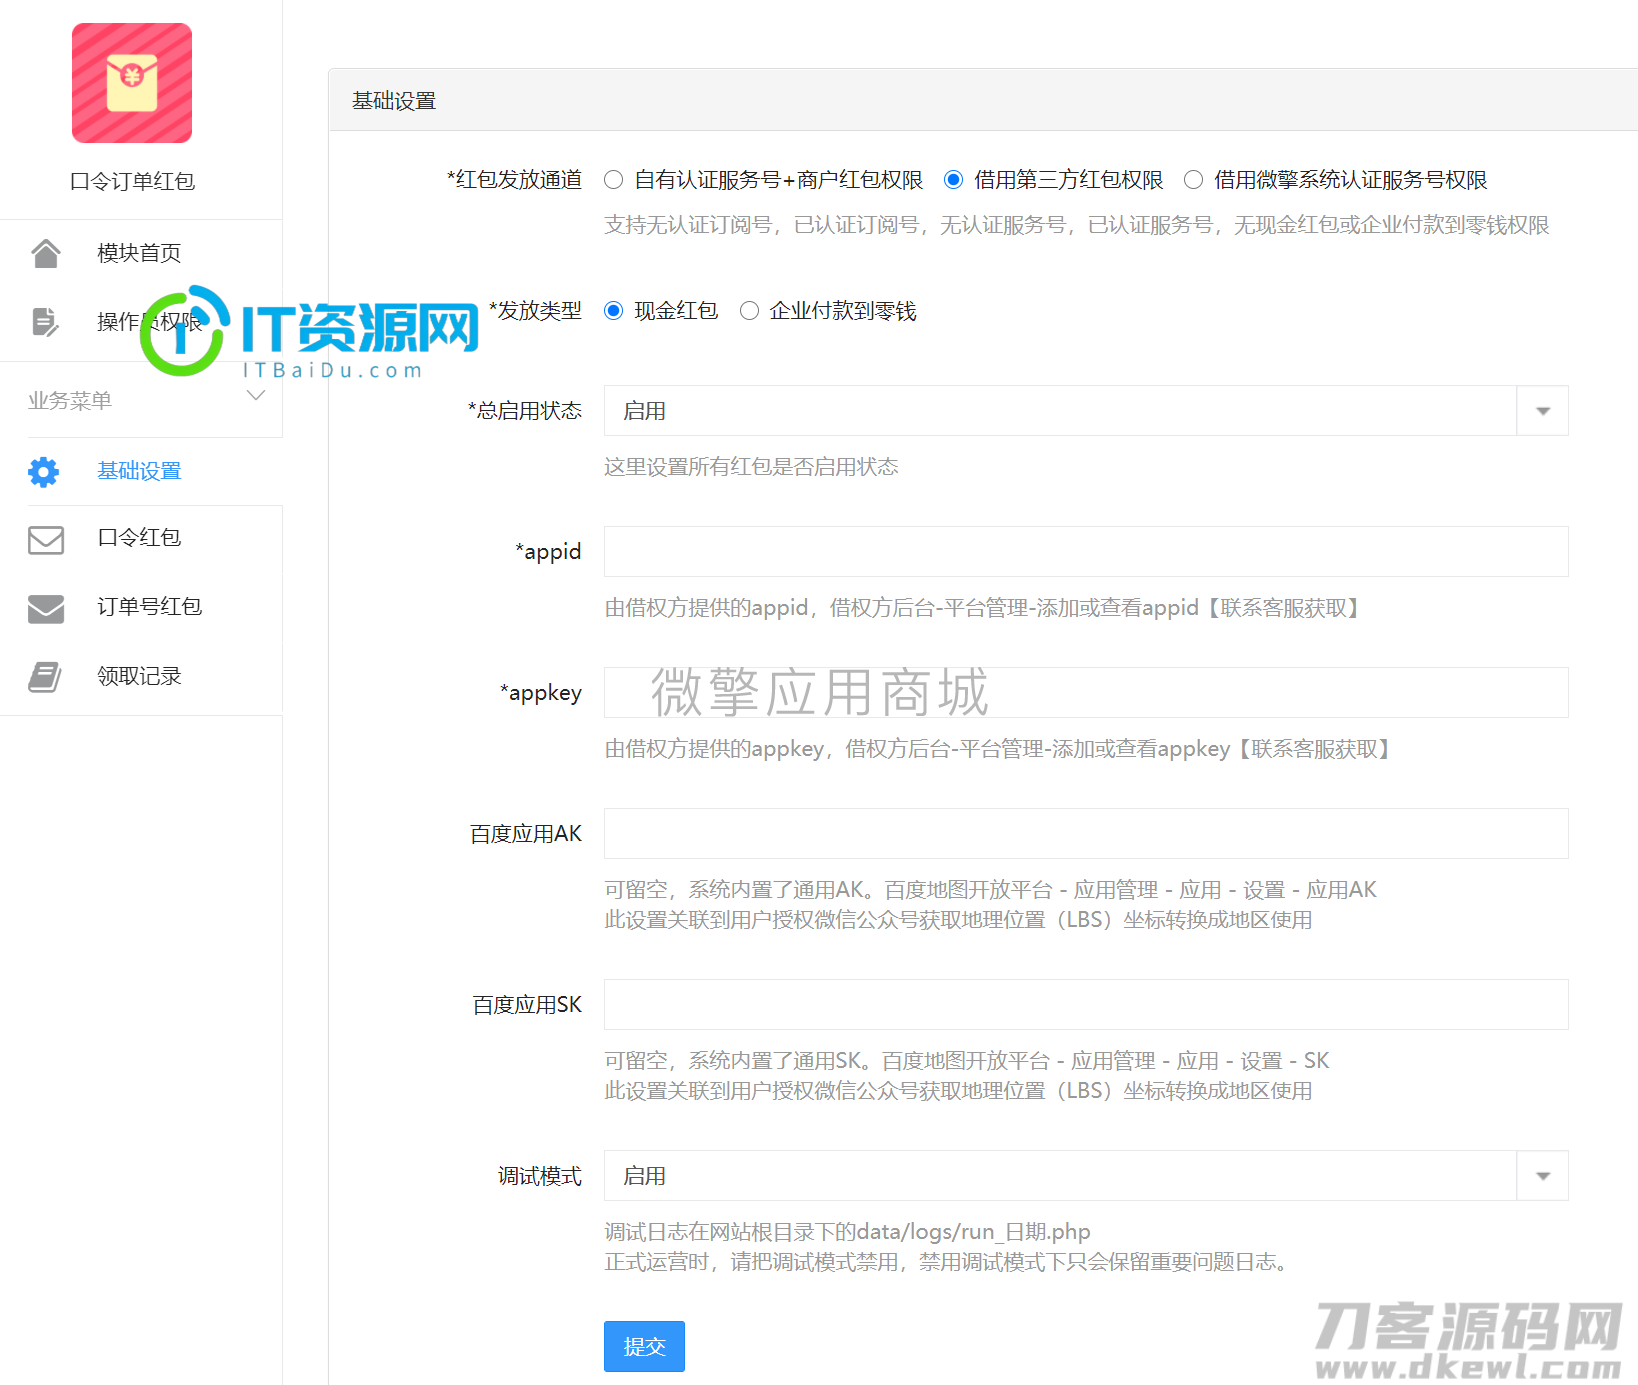Image resolution: width=1638 pixels, height=1385 pixels.
Task: Click the 提交 button
Action: tap(644, 1347)
